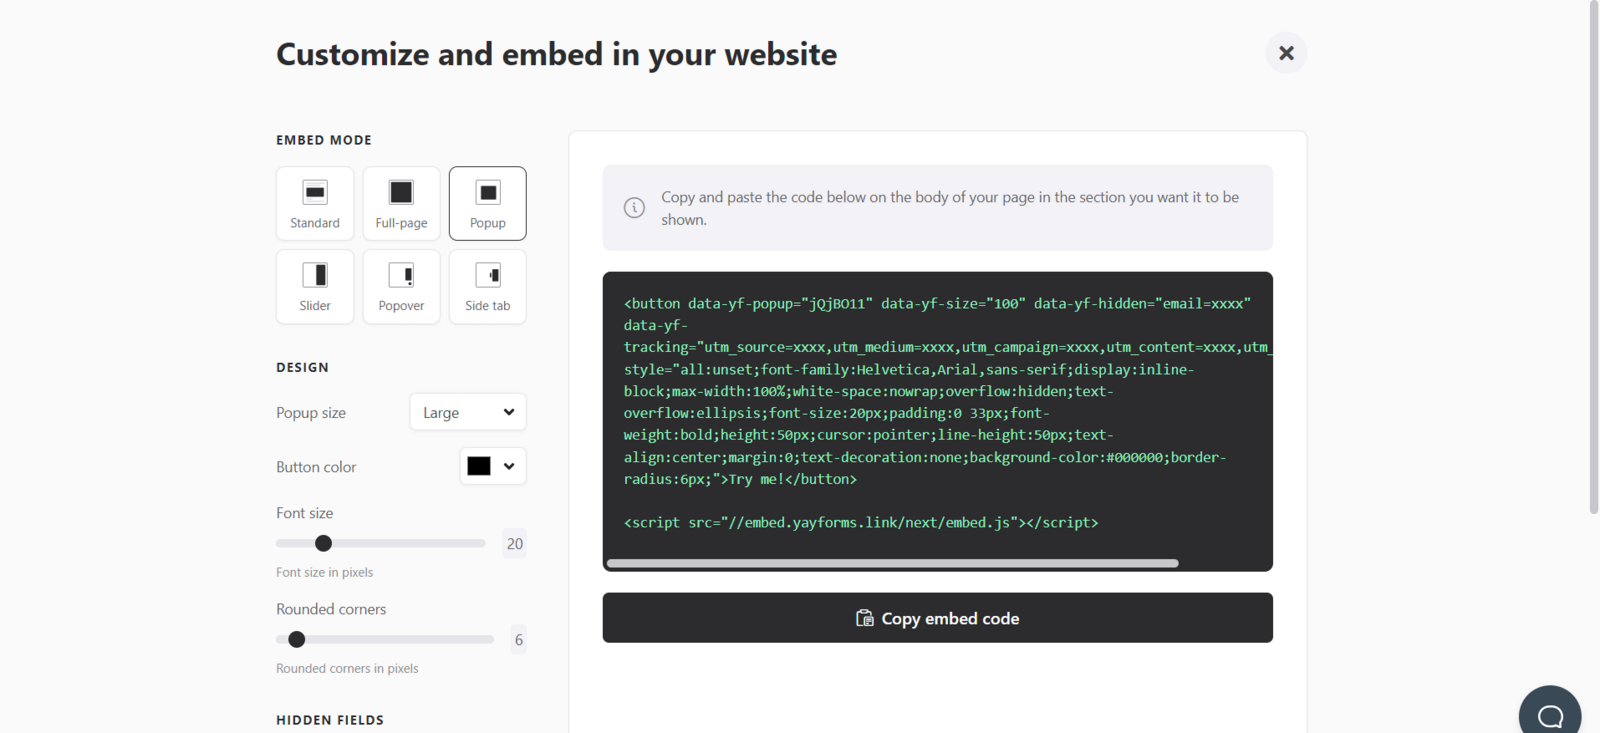Image resolution: width=1600 pixels, height=733 pixels.
Task: Click the Rounded corners slider handle
Action: tap(297, 639)
